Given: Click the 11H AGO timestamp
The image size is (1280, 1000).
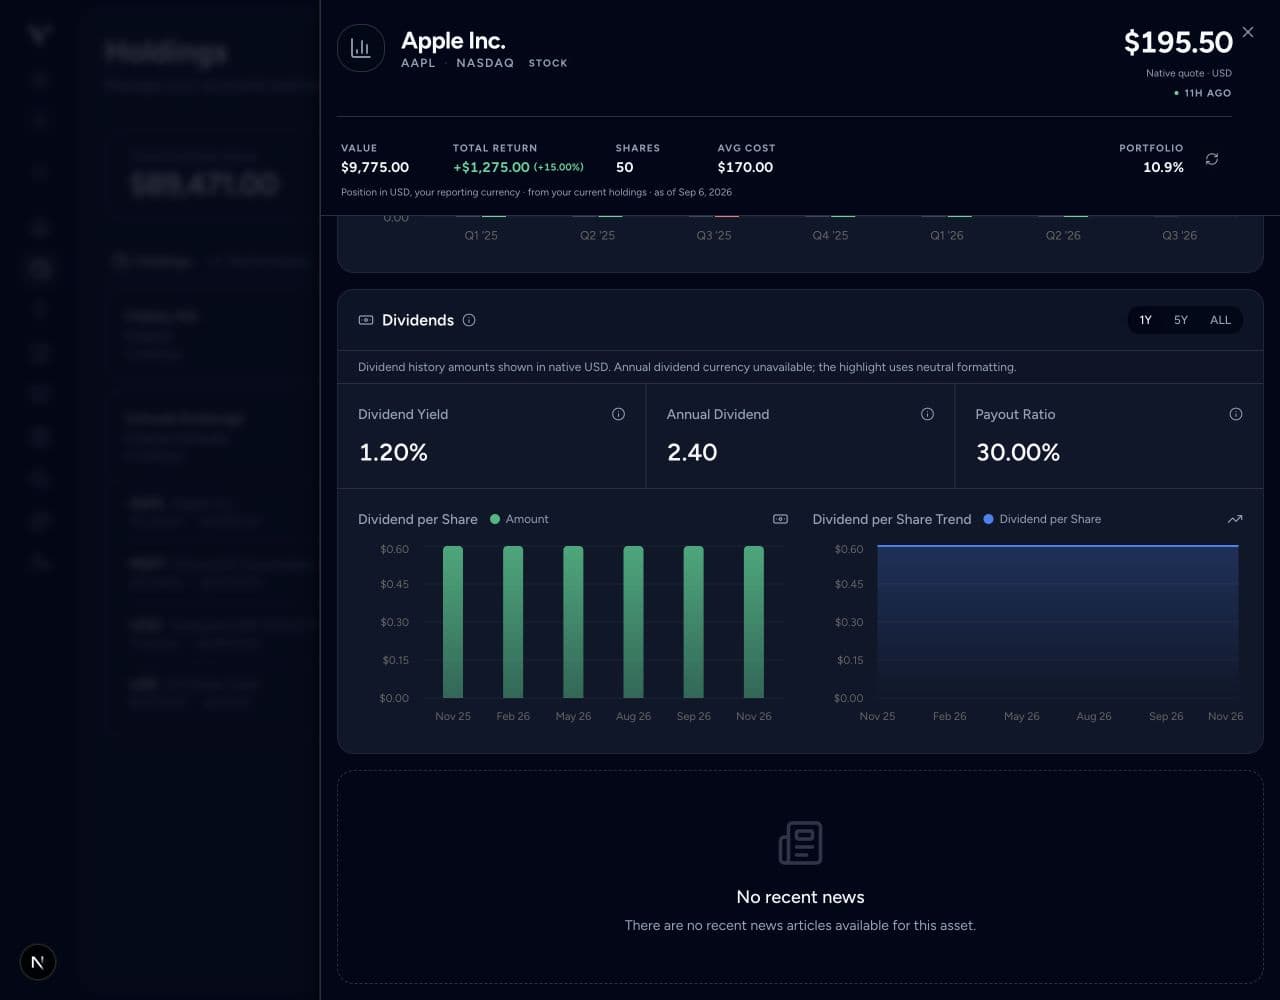Looking at the screenshot, I should pos(1203,93).
